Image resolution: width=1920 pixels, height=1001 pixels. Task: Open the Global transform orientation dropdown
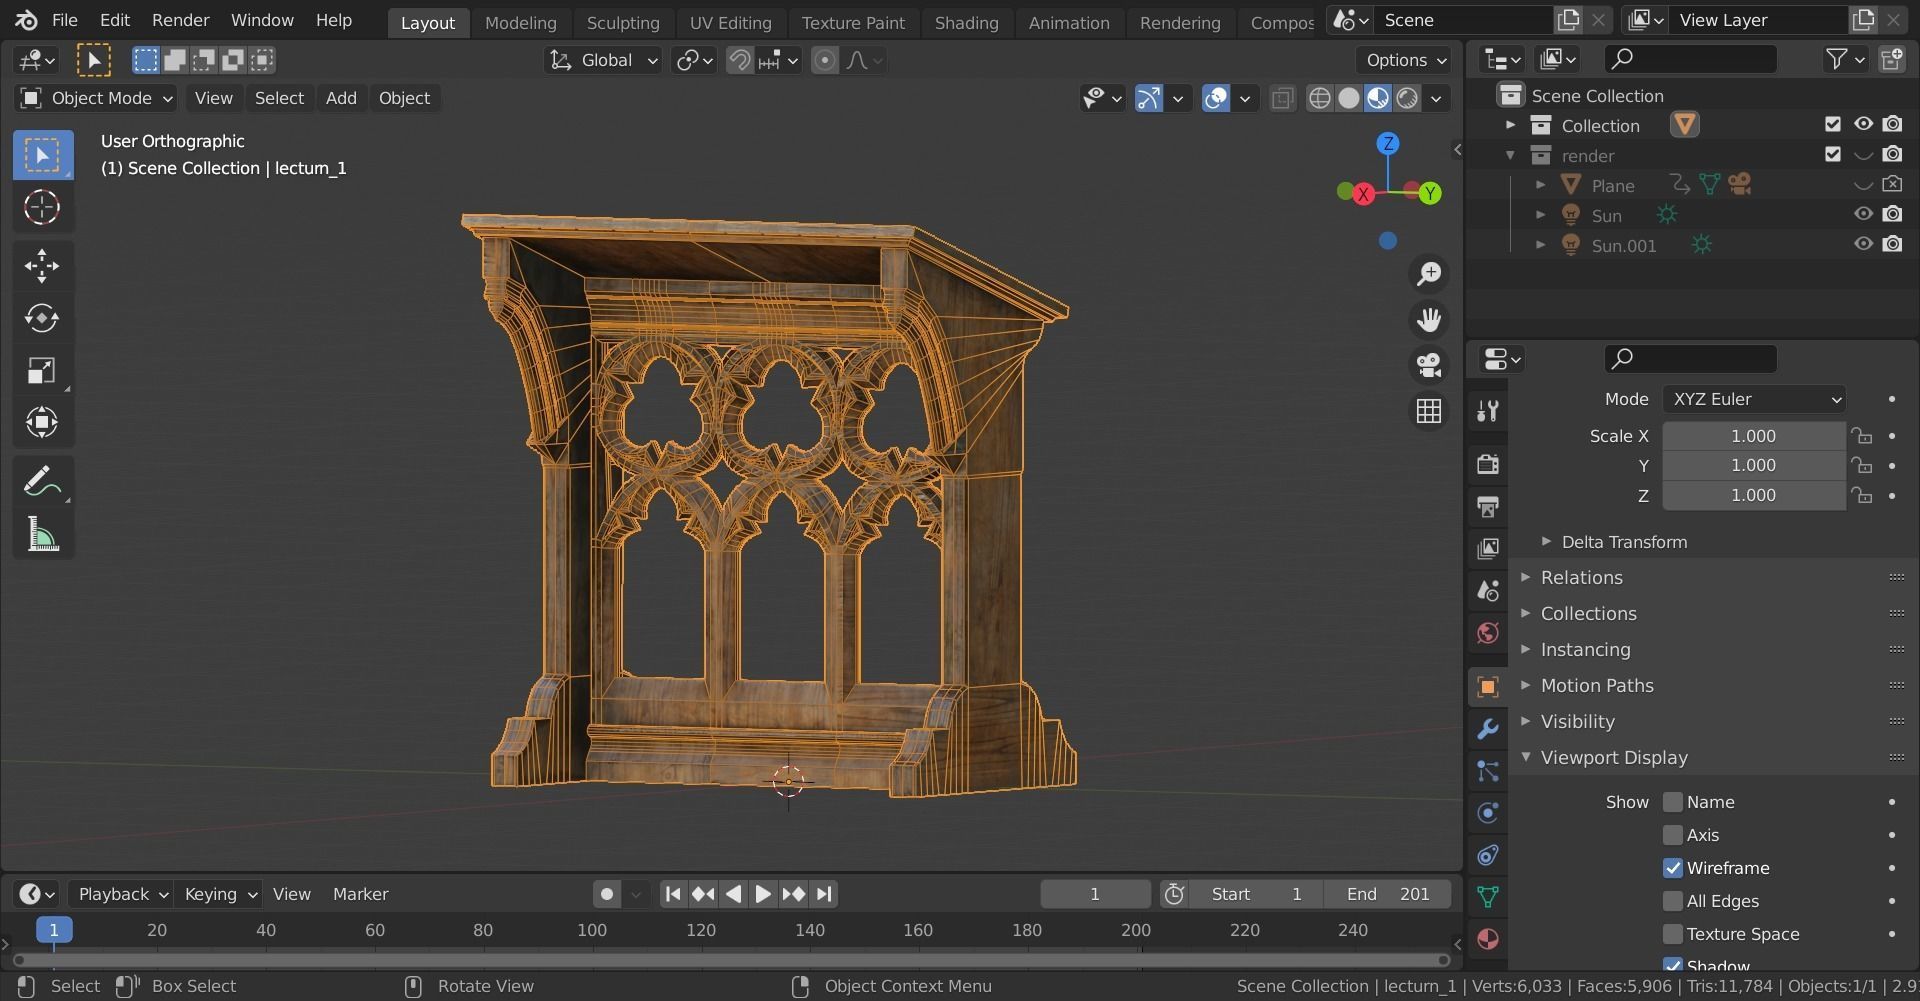[604, 60]
